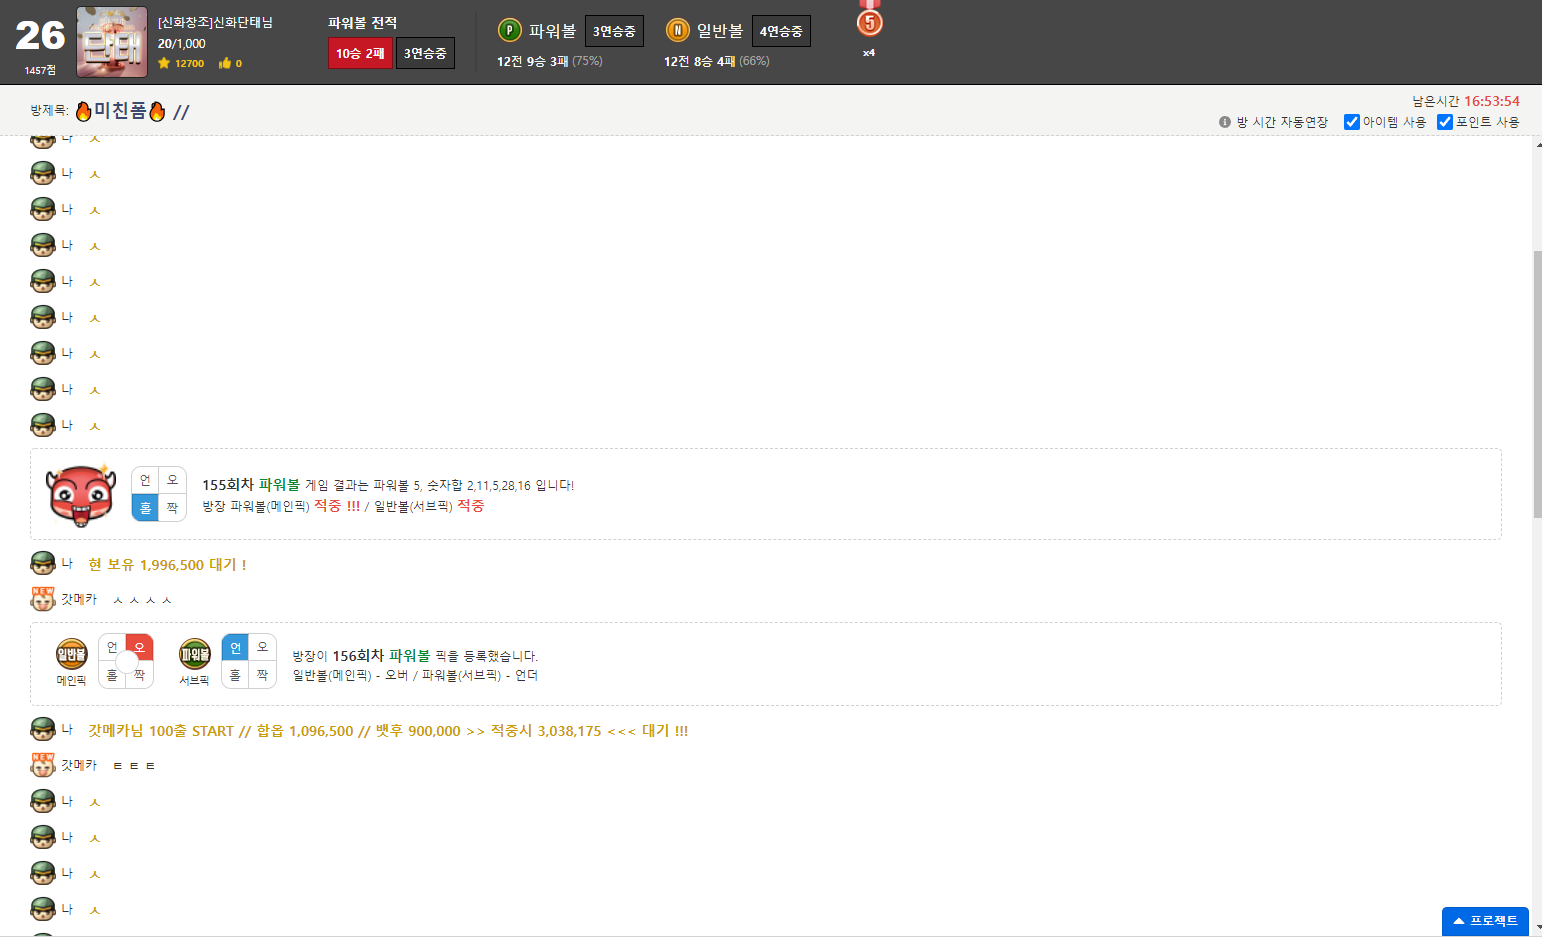Click the round 파워볼 서브픽 badge icon
Image resolution: width=1542 pixels, height=938 pixels.
[x=194, y=654]
